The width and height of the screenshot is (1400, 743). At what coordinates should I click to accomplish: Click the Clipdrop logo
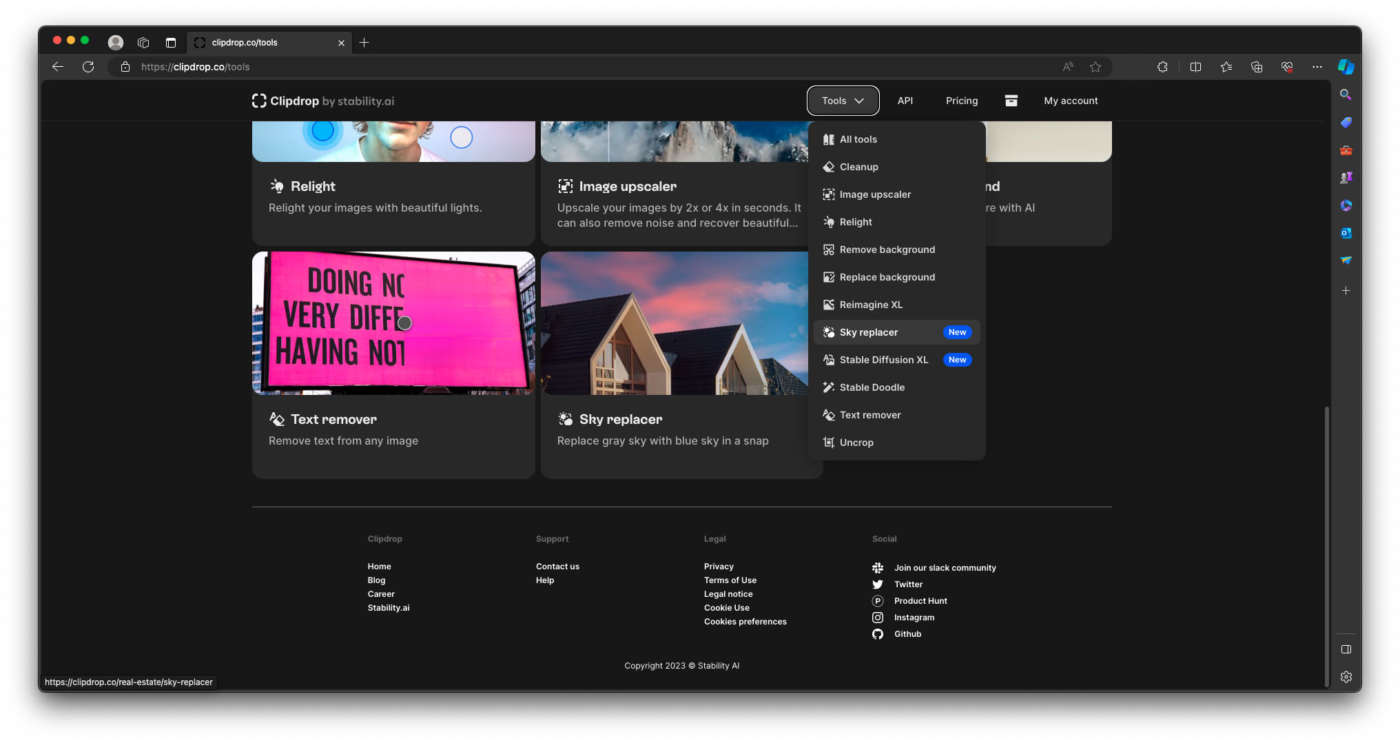(x=322, y=101)
